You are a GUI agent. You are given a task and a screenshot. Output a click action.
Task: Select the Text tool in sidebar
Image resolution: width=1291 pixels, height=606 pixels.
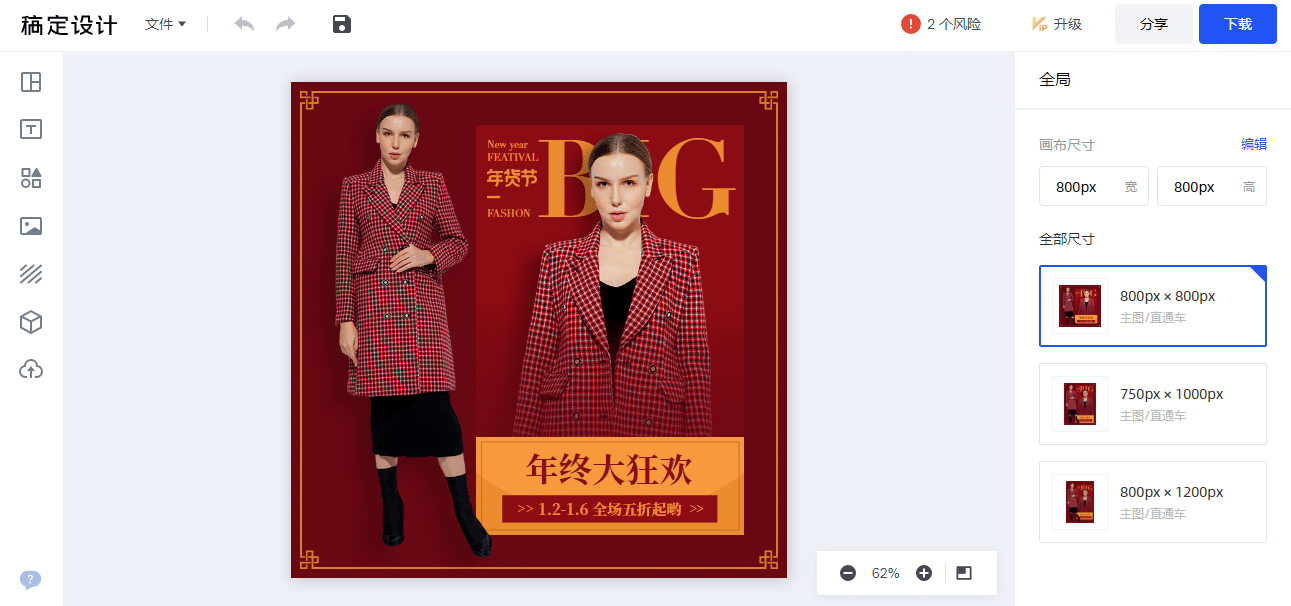click(31, 130)
